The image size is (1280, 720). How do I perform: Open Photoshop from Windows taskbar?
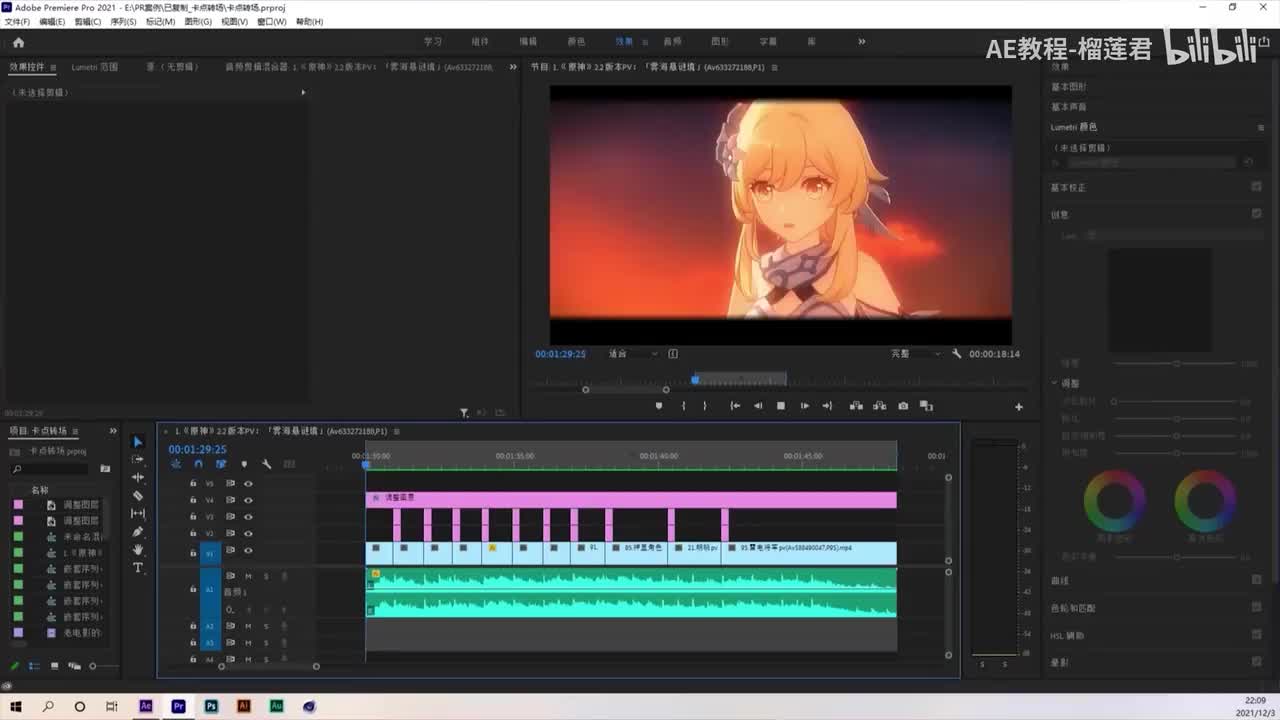[211, 706]
